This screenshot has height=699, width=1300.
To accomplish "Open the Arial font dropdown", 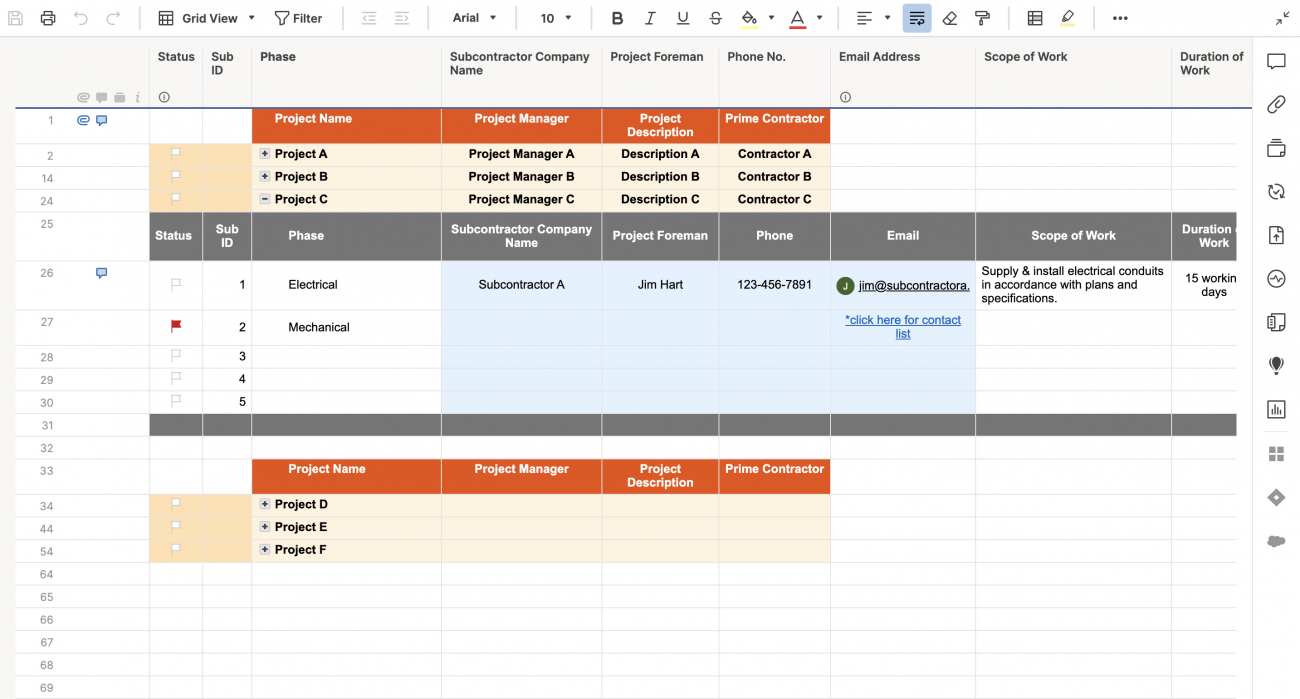I will coord(474,18).
